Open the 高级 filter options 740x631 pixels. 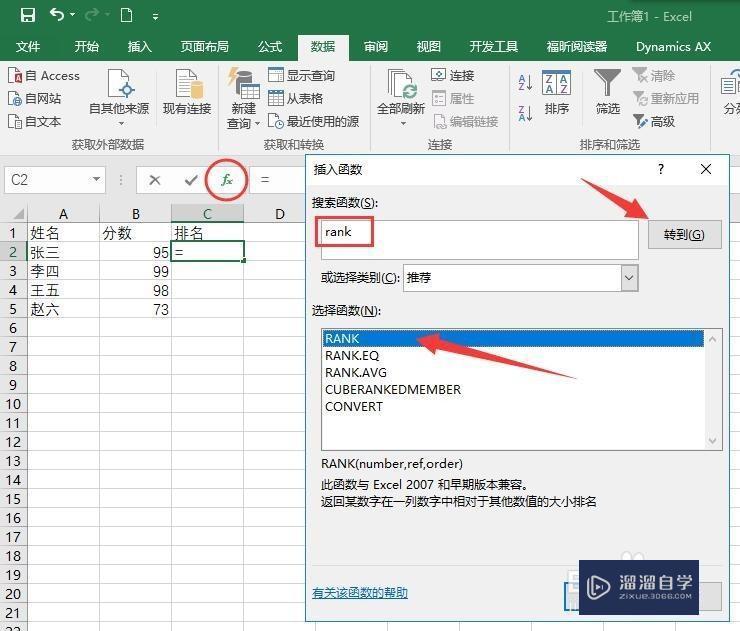coord(654,121)
